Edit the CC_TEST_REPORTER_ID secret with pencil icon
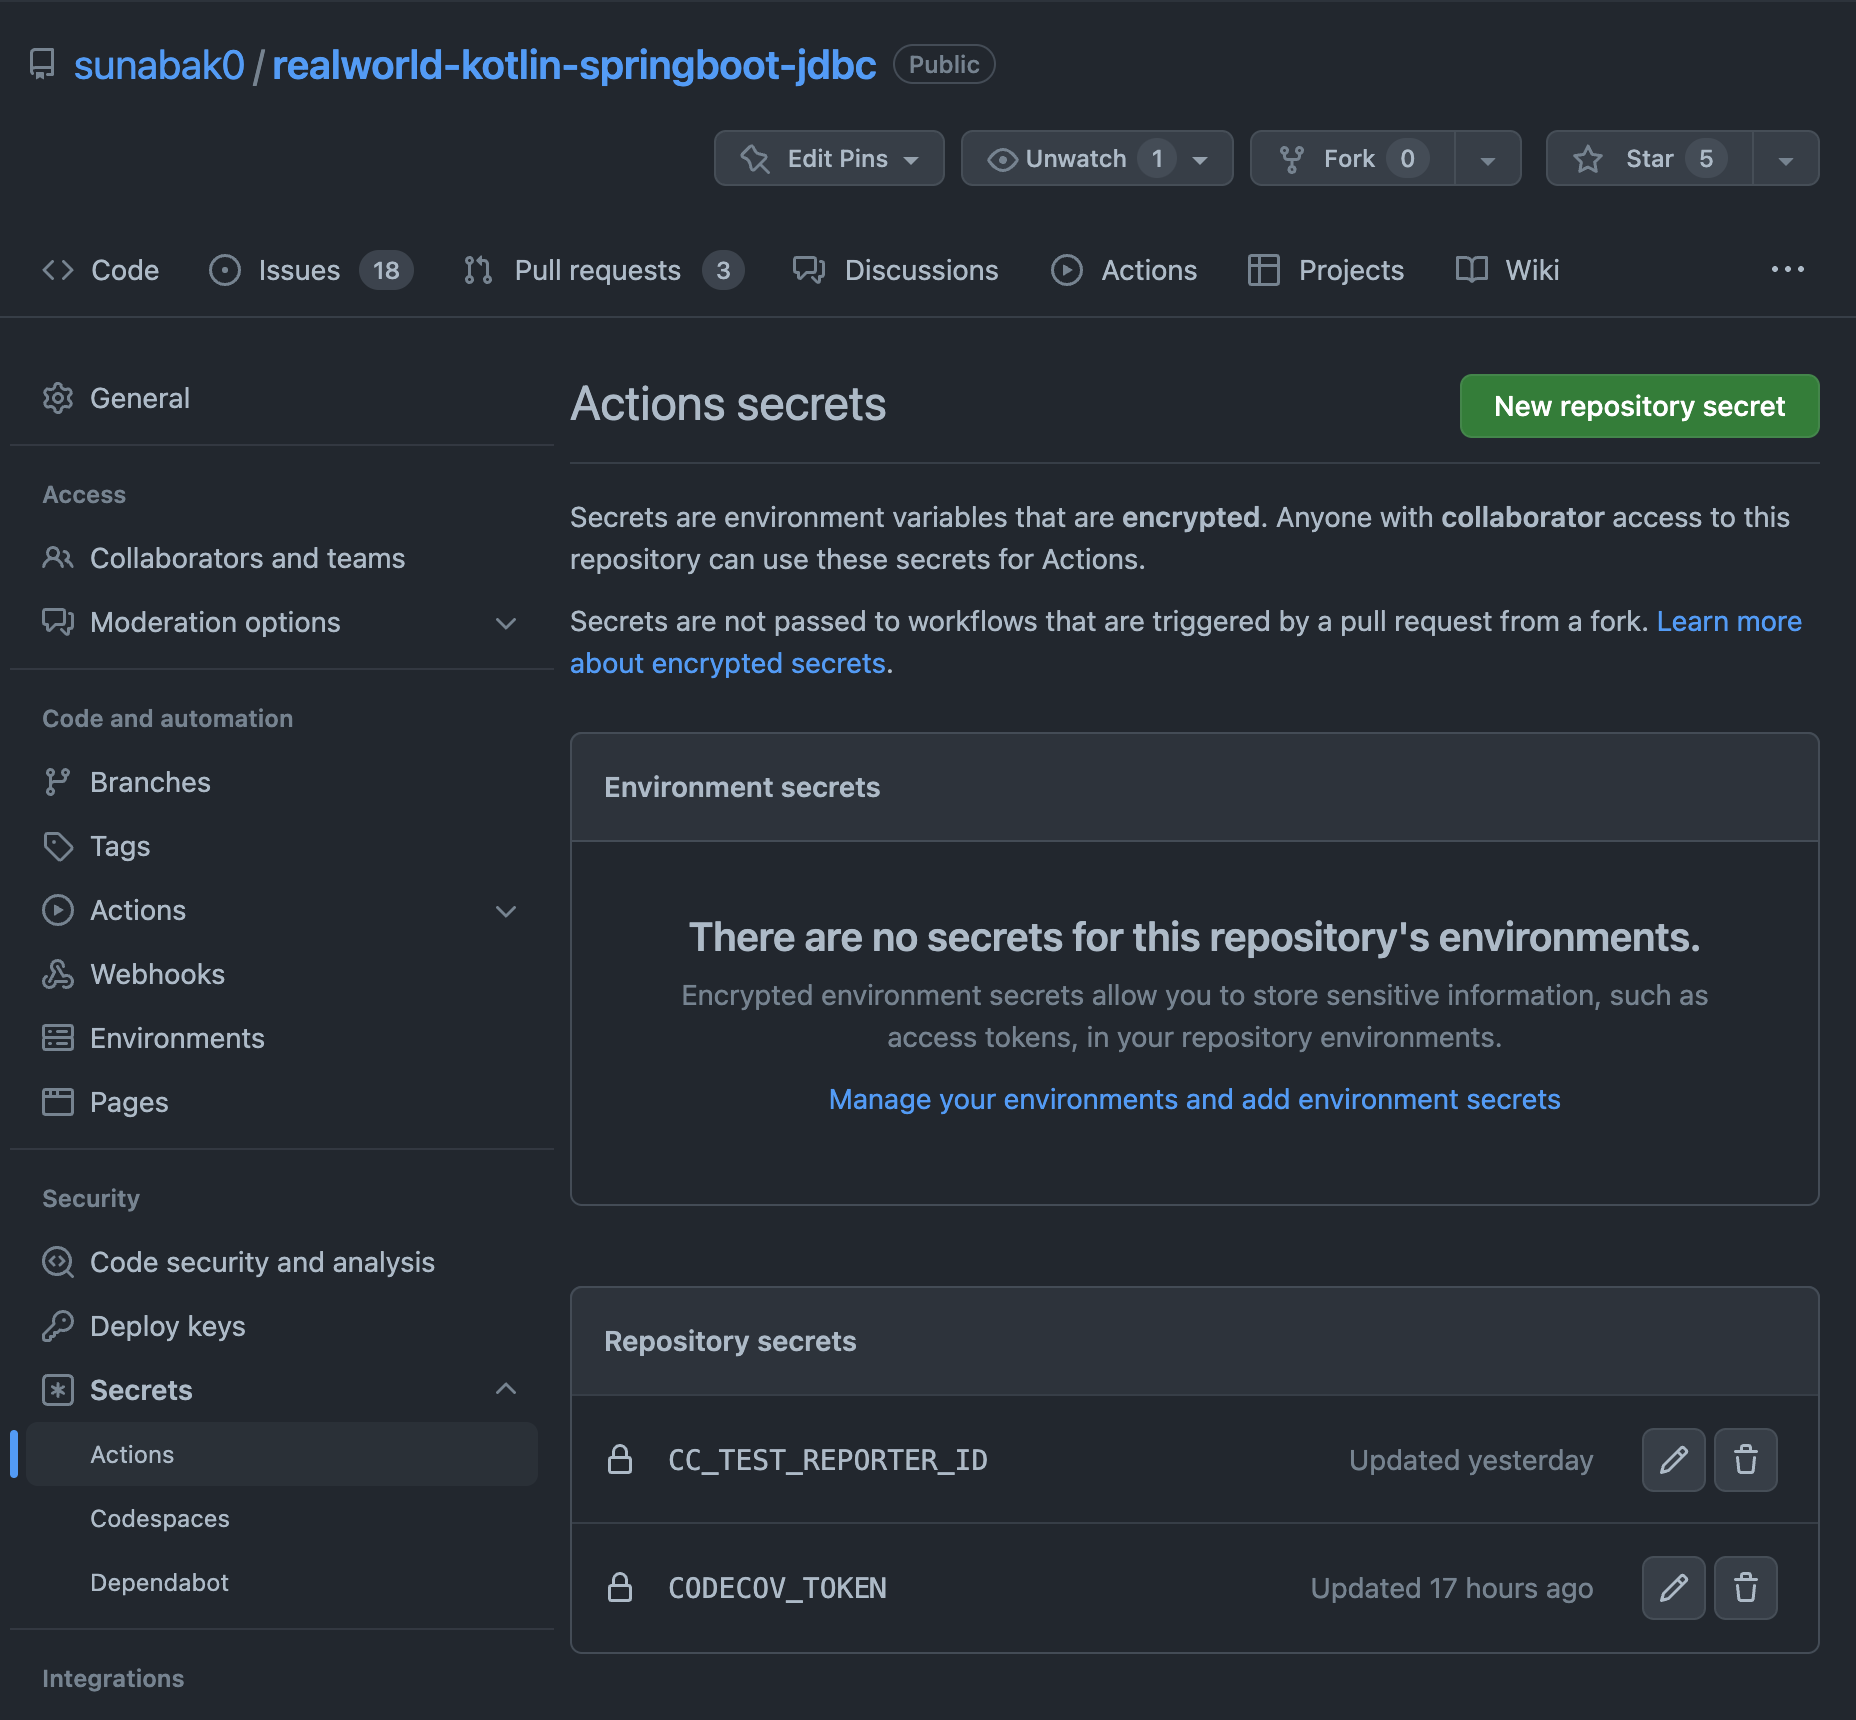Image resolution: width=1856 pixels, height=1720 pixels. coord(1673,1460)
